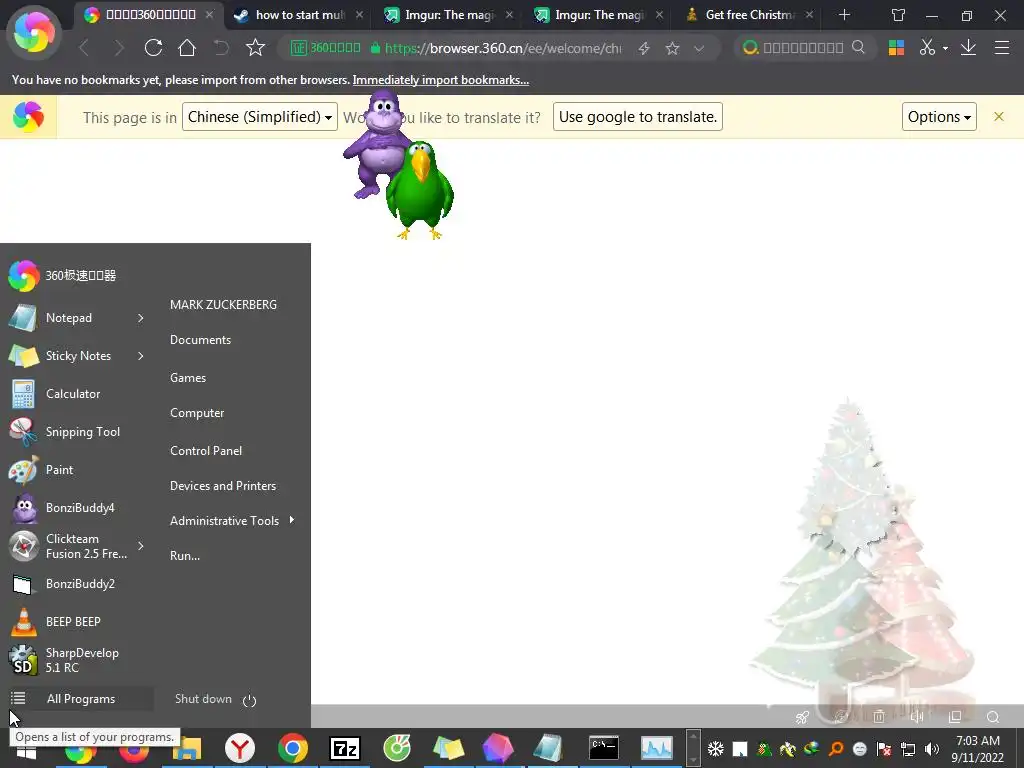Click 'Use google to translate.' button
The image size is (1024, 768).
[637, 117]
